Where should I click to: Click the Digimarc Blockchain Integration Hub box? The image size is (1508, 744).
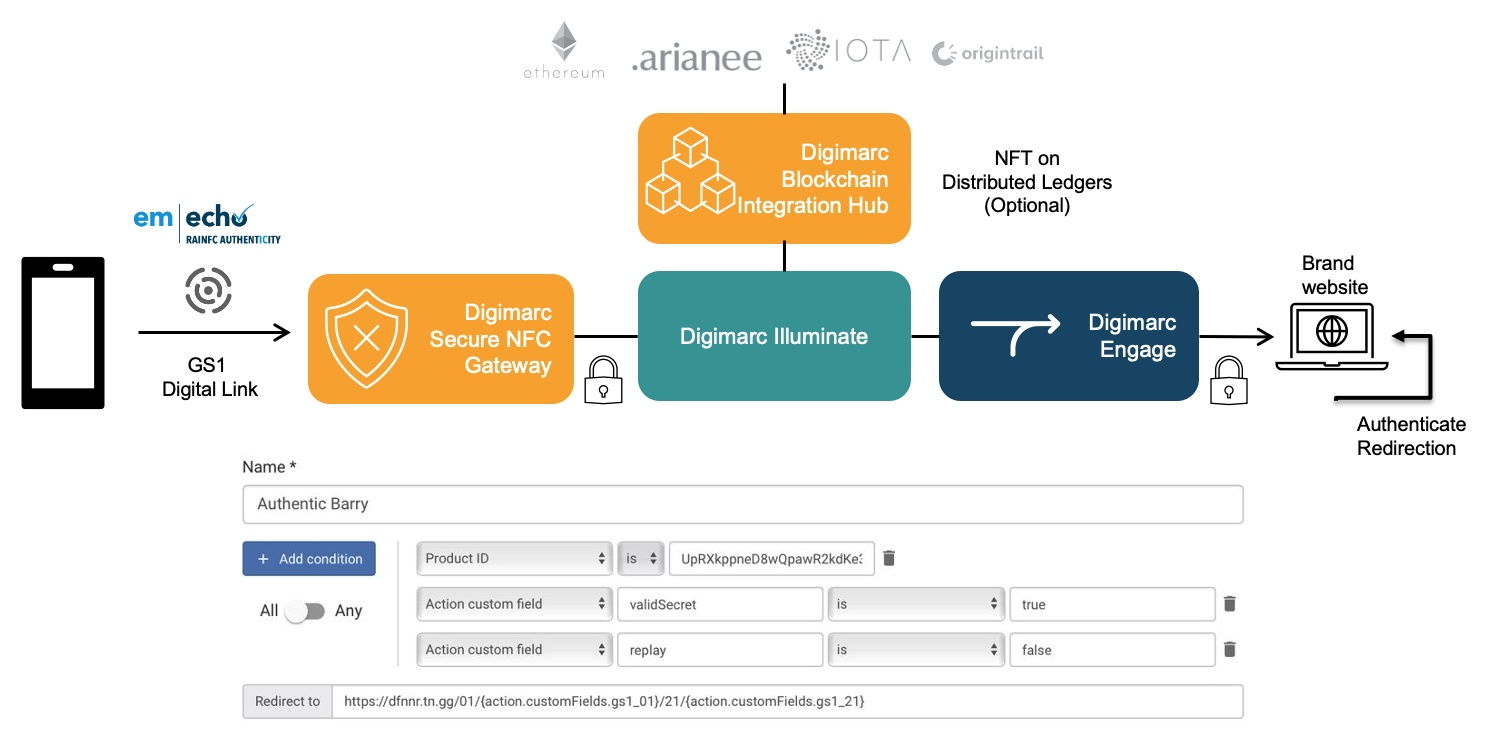(774, 178)
